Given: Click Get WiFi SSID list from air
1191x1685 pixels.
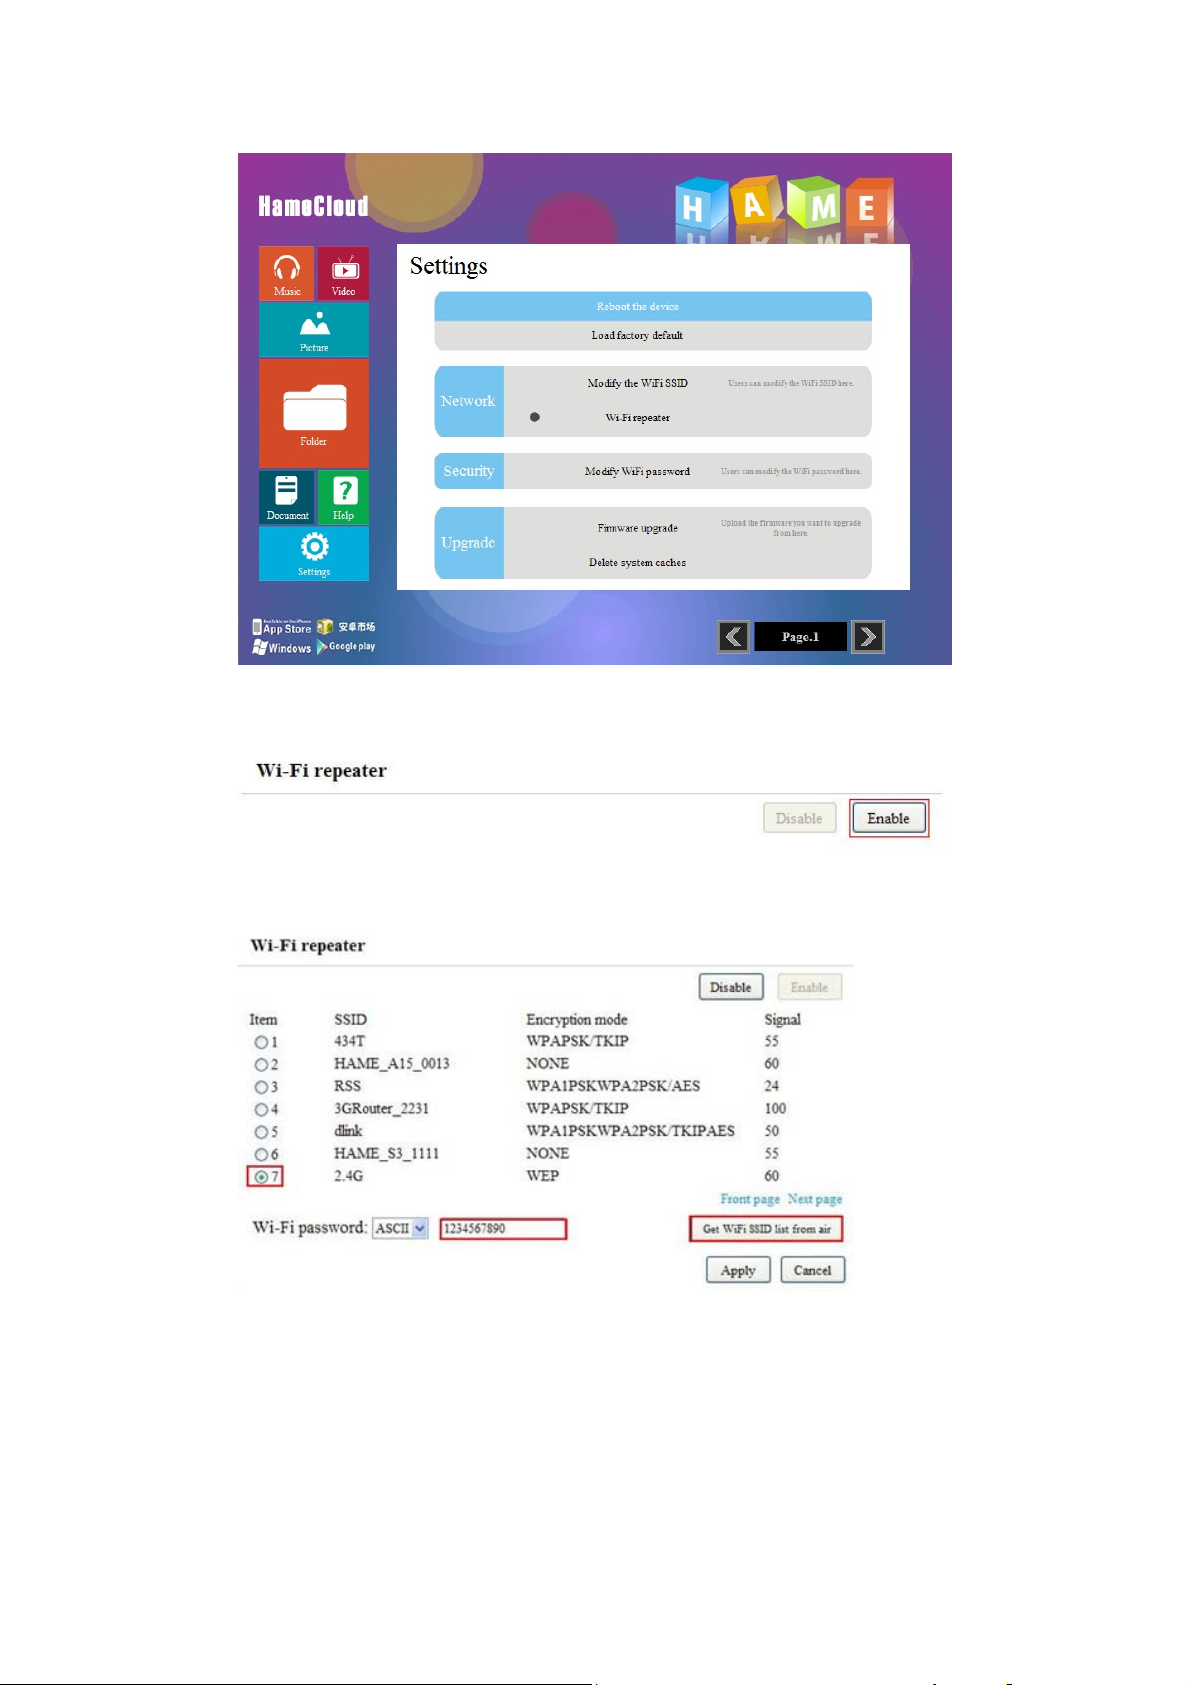Looking at the screenshot, I should point(767,1229).
